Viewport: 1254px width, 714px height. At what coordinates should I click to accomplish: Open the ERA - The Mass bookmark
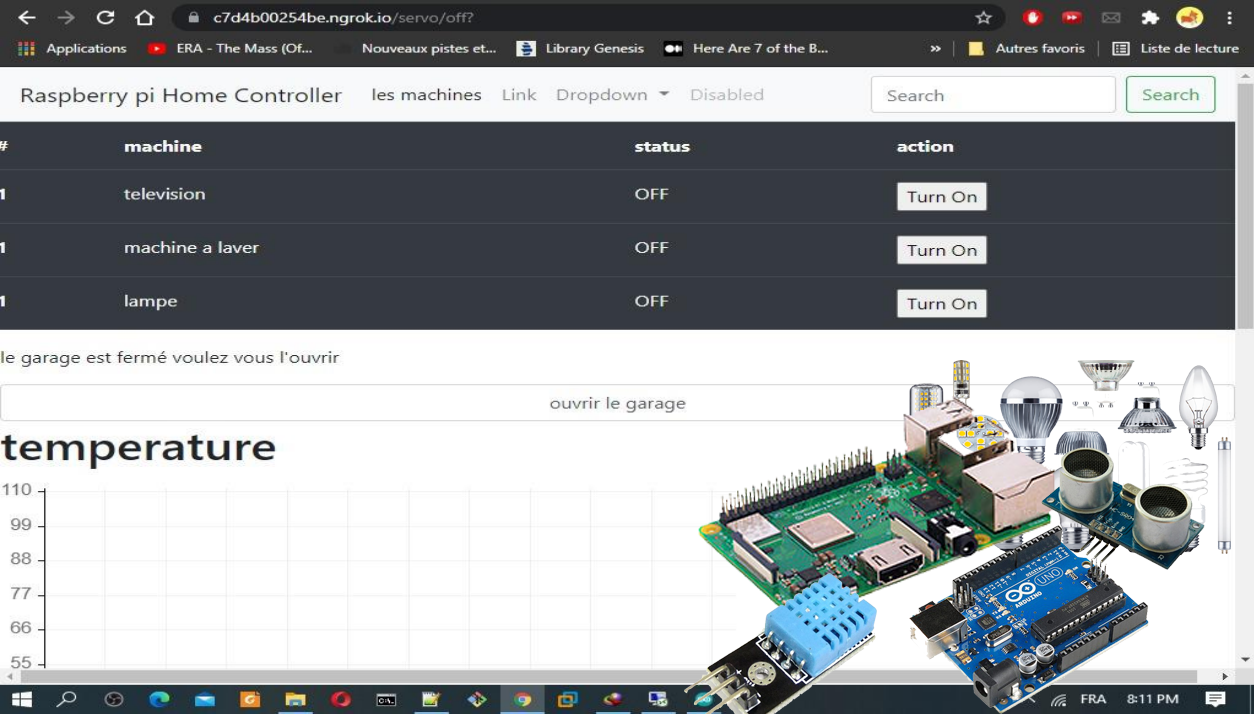(x=231, y=48)
